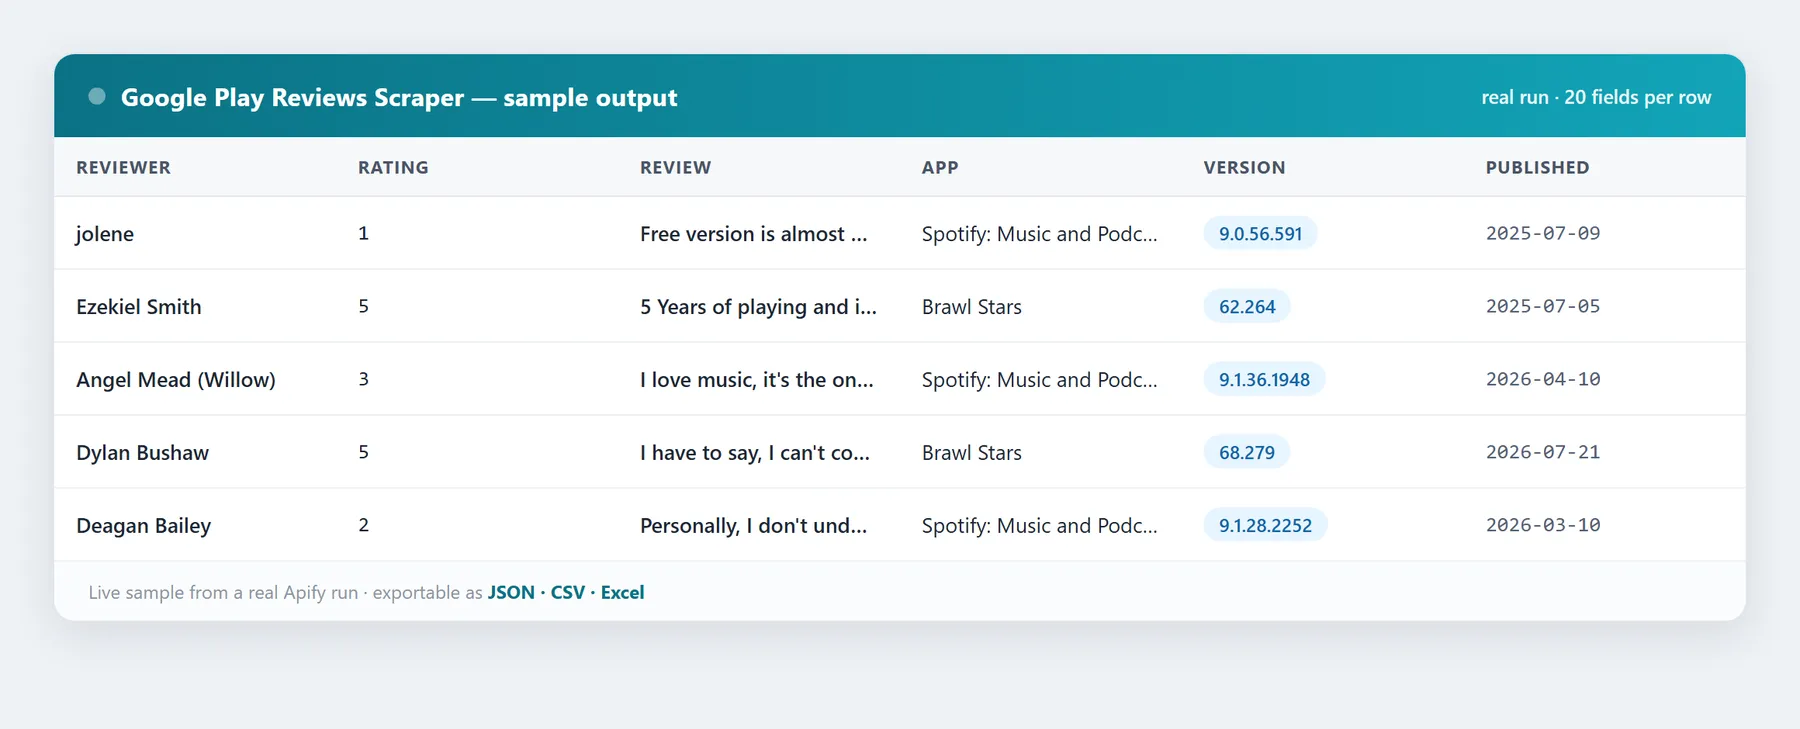The image size is (1800, 729).
Task: Click the status dot beside the title
Action: (x=97, y=96)
